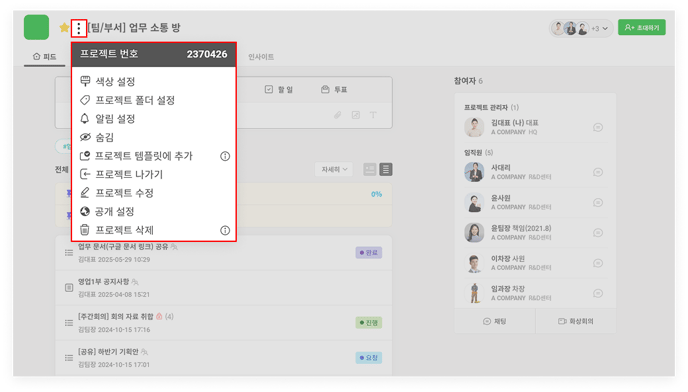Viewport: 688px width, 392px height.
Task: Click 김대표 profile photo
Action: coord(474,127)
